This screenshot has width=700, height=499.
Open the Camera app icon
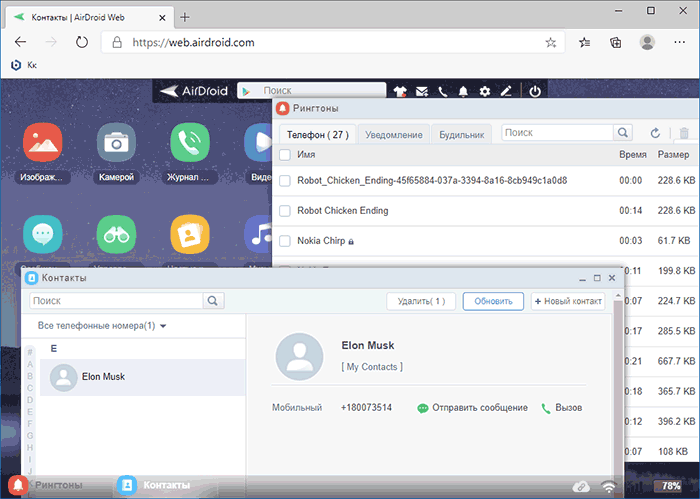[x=116, y=143]
